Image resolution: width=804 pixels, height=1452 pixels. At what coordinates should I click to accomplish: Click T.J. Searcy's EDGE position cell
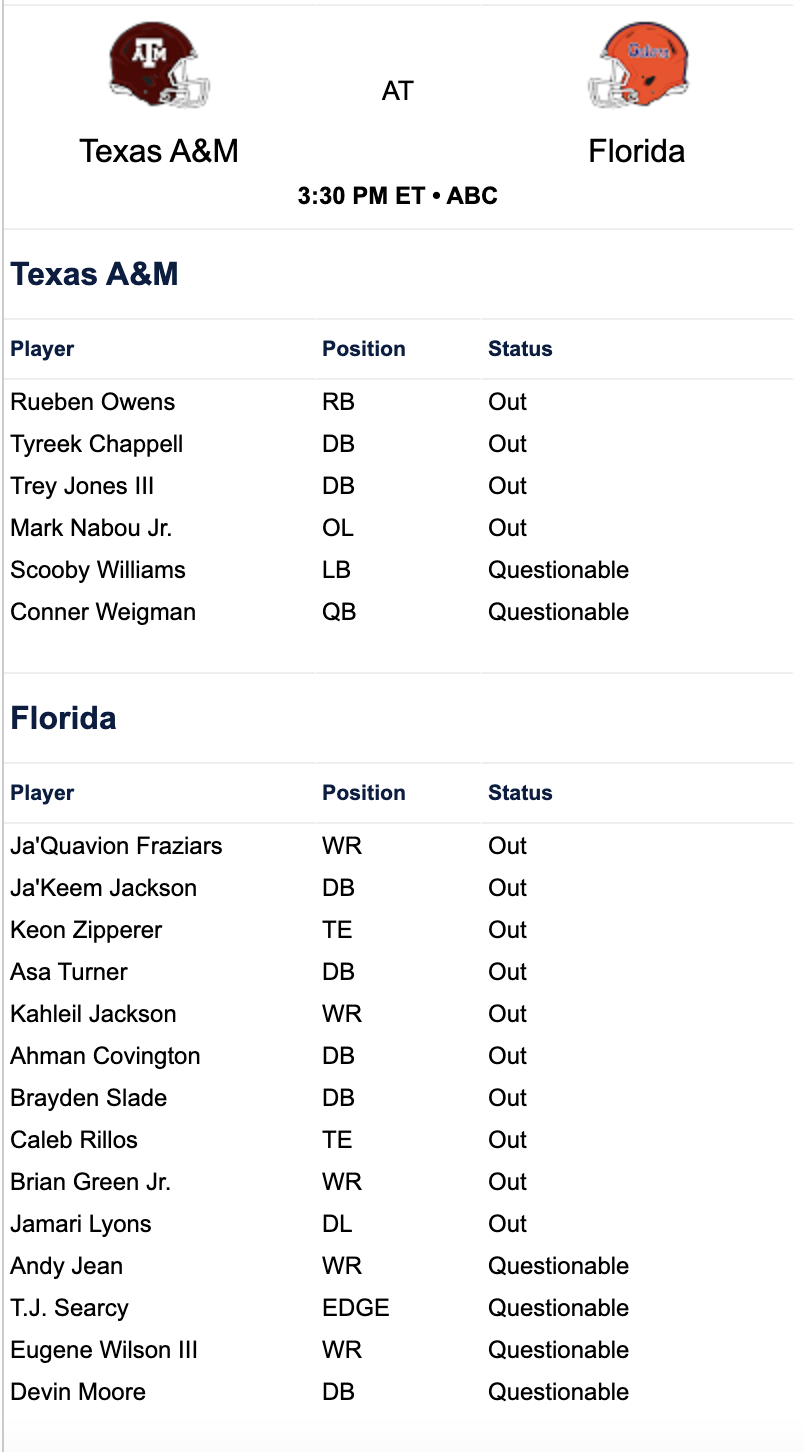click(355, 1308)
